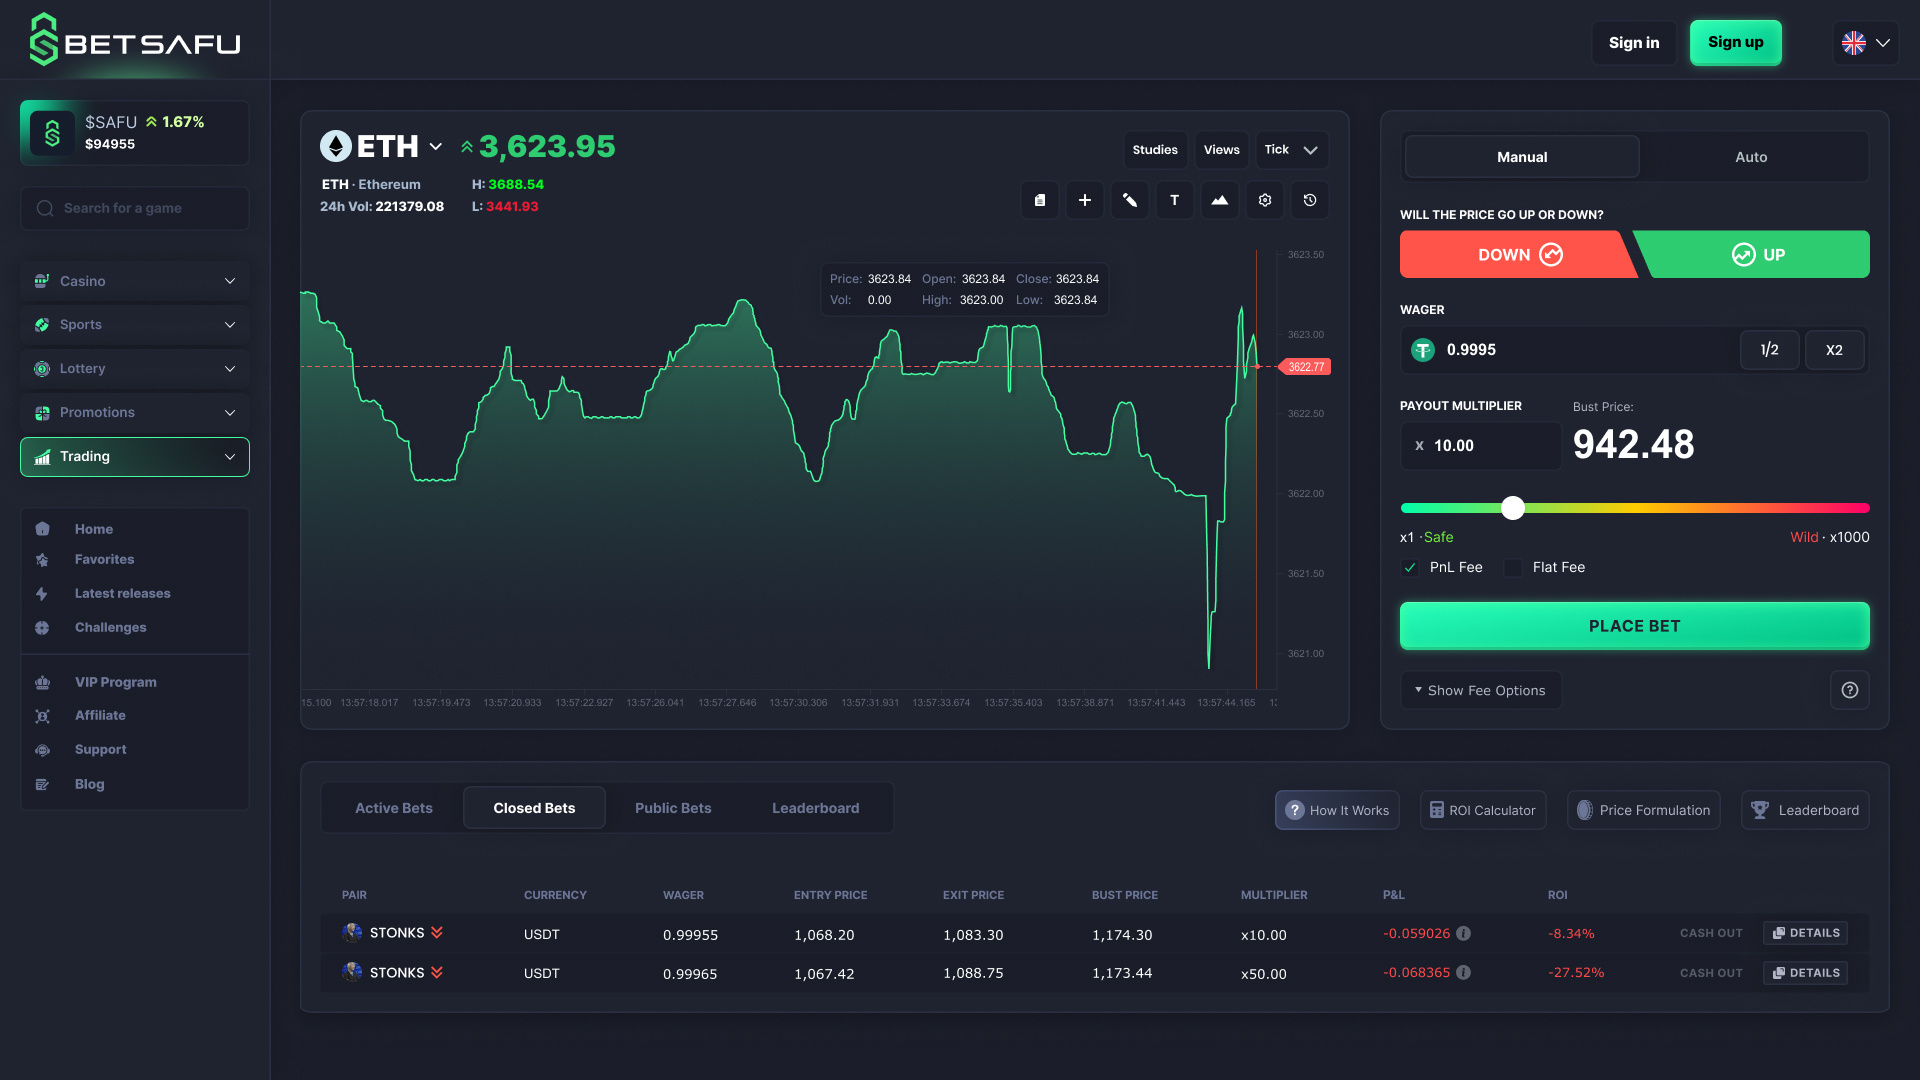
Task: Switch to Auto betting mode
Action: [1752, 156]
